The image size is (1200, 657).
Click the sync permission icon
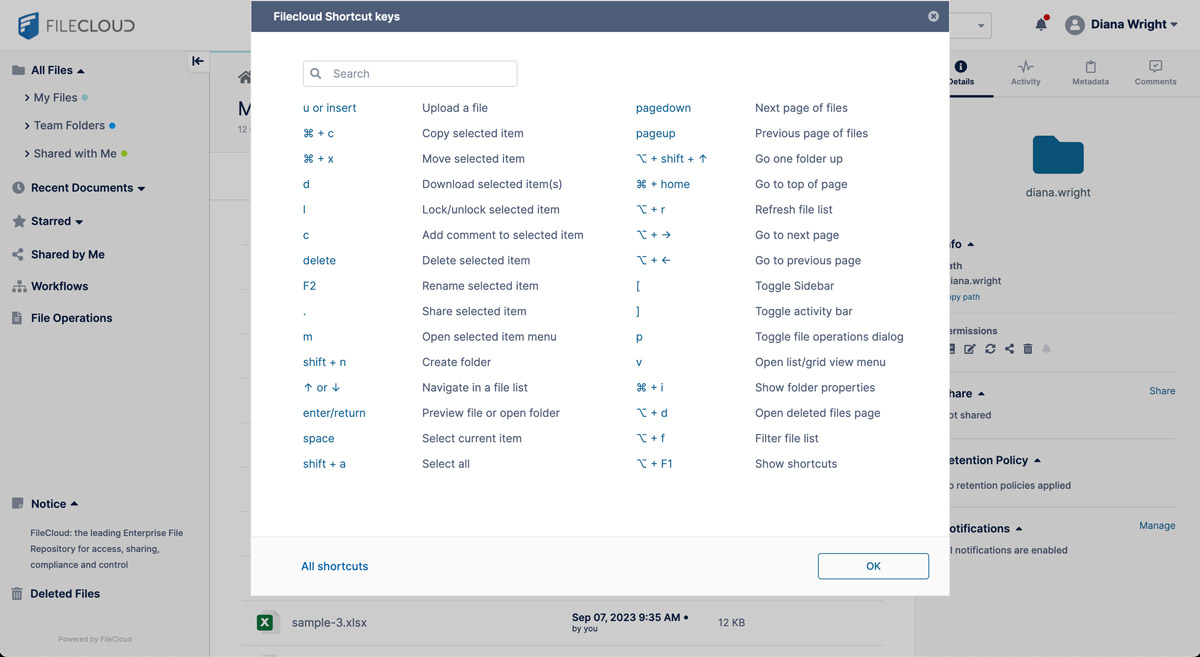point(990,349)
